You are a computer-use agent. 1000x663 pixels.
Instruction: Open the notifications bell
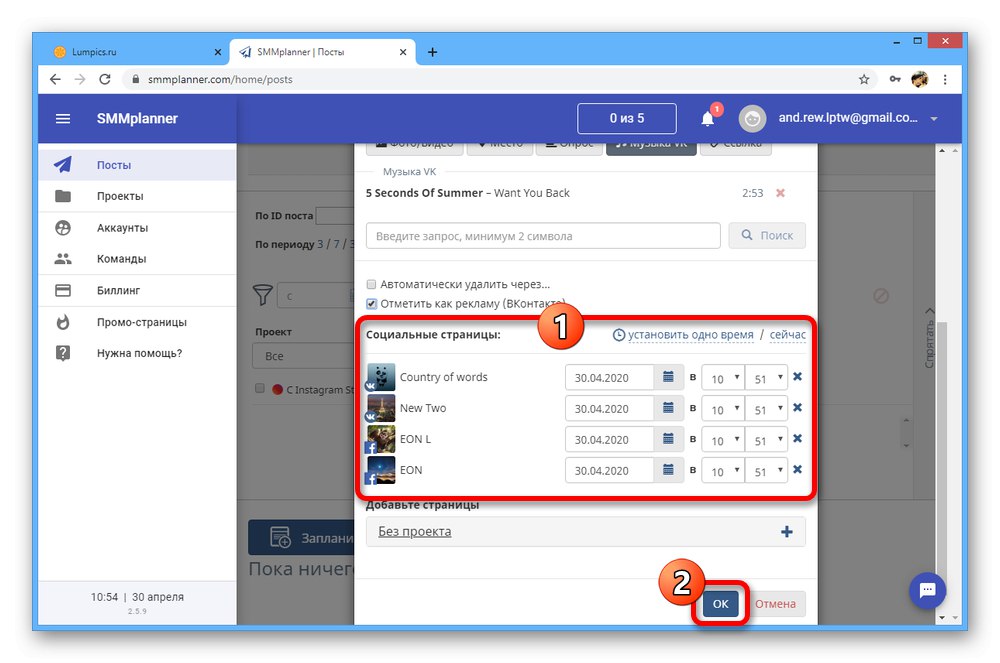[x=707, y=119]
